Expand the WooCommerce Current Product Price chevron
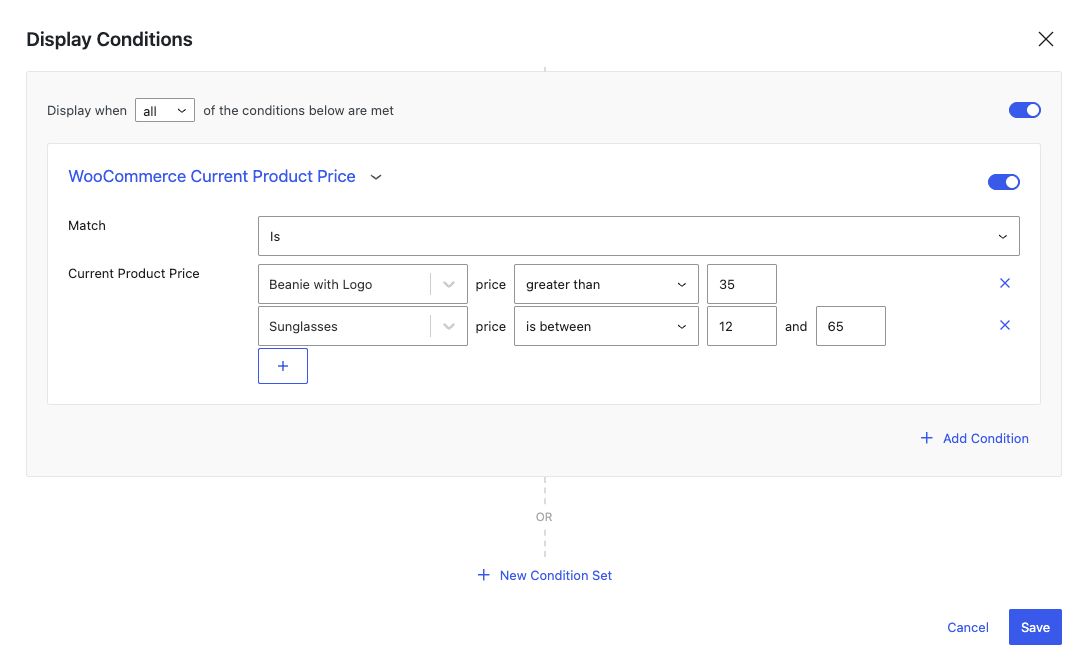Viewport: 1088px width, 672px height. [376, 177]
